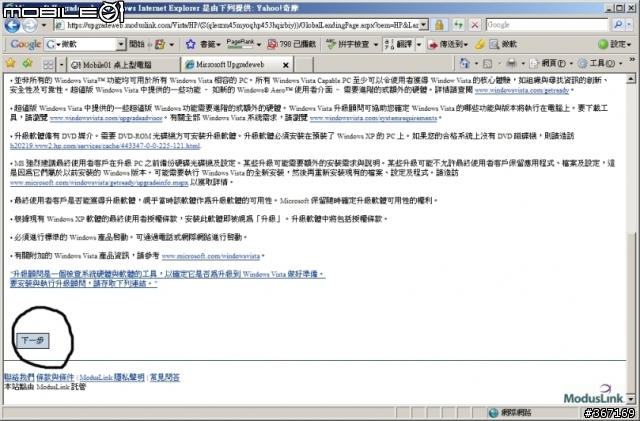
Task: Click the 開始 search button
Action: point(137,44)
